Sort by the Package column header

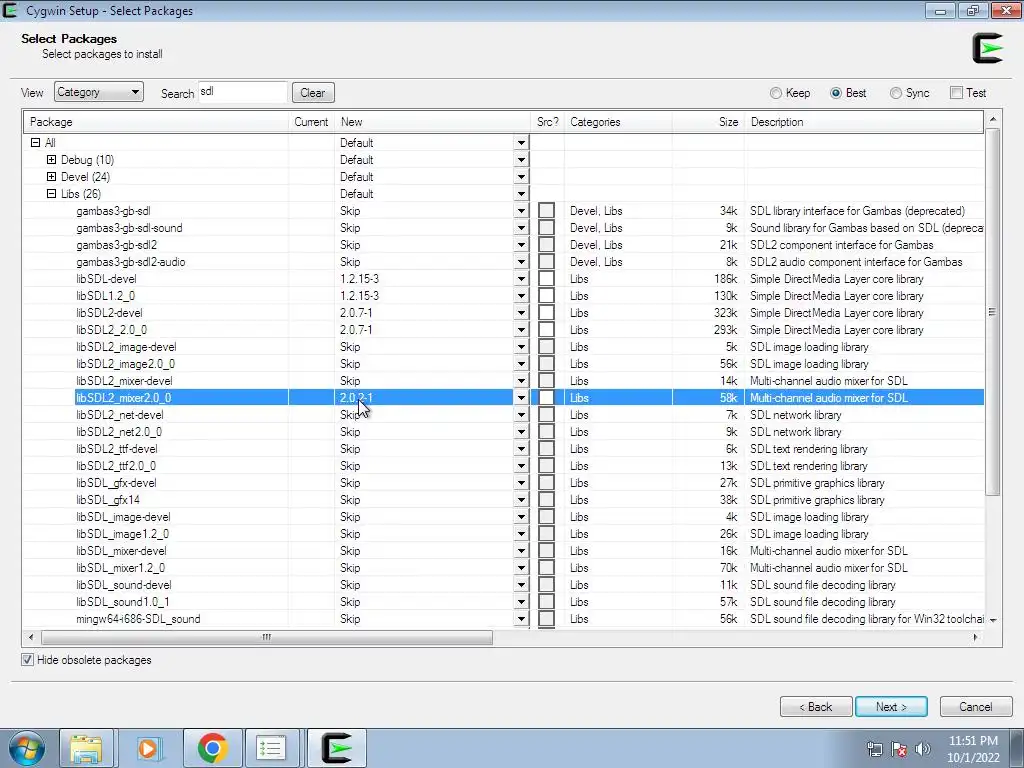point(156,122)
